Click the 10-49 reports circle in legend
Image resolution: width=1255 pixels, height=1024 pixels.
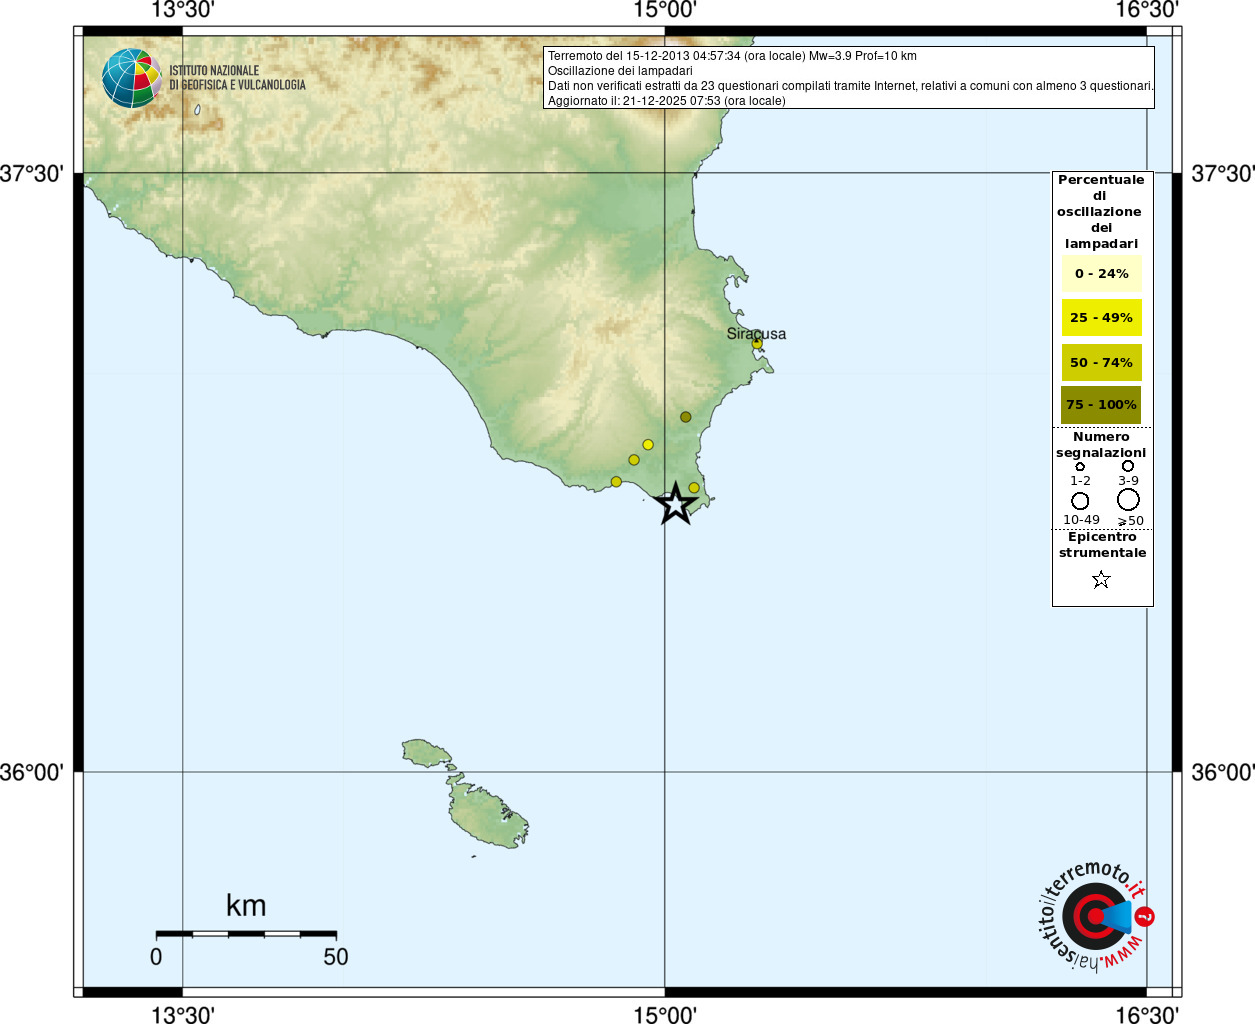1080,500
